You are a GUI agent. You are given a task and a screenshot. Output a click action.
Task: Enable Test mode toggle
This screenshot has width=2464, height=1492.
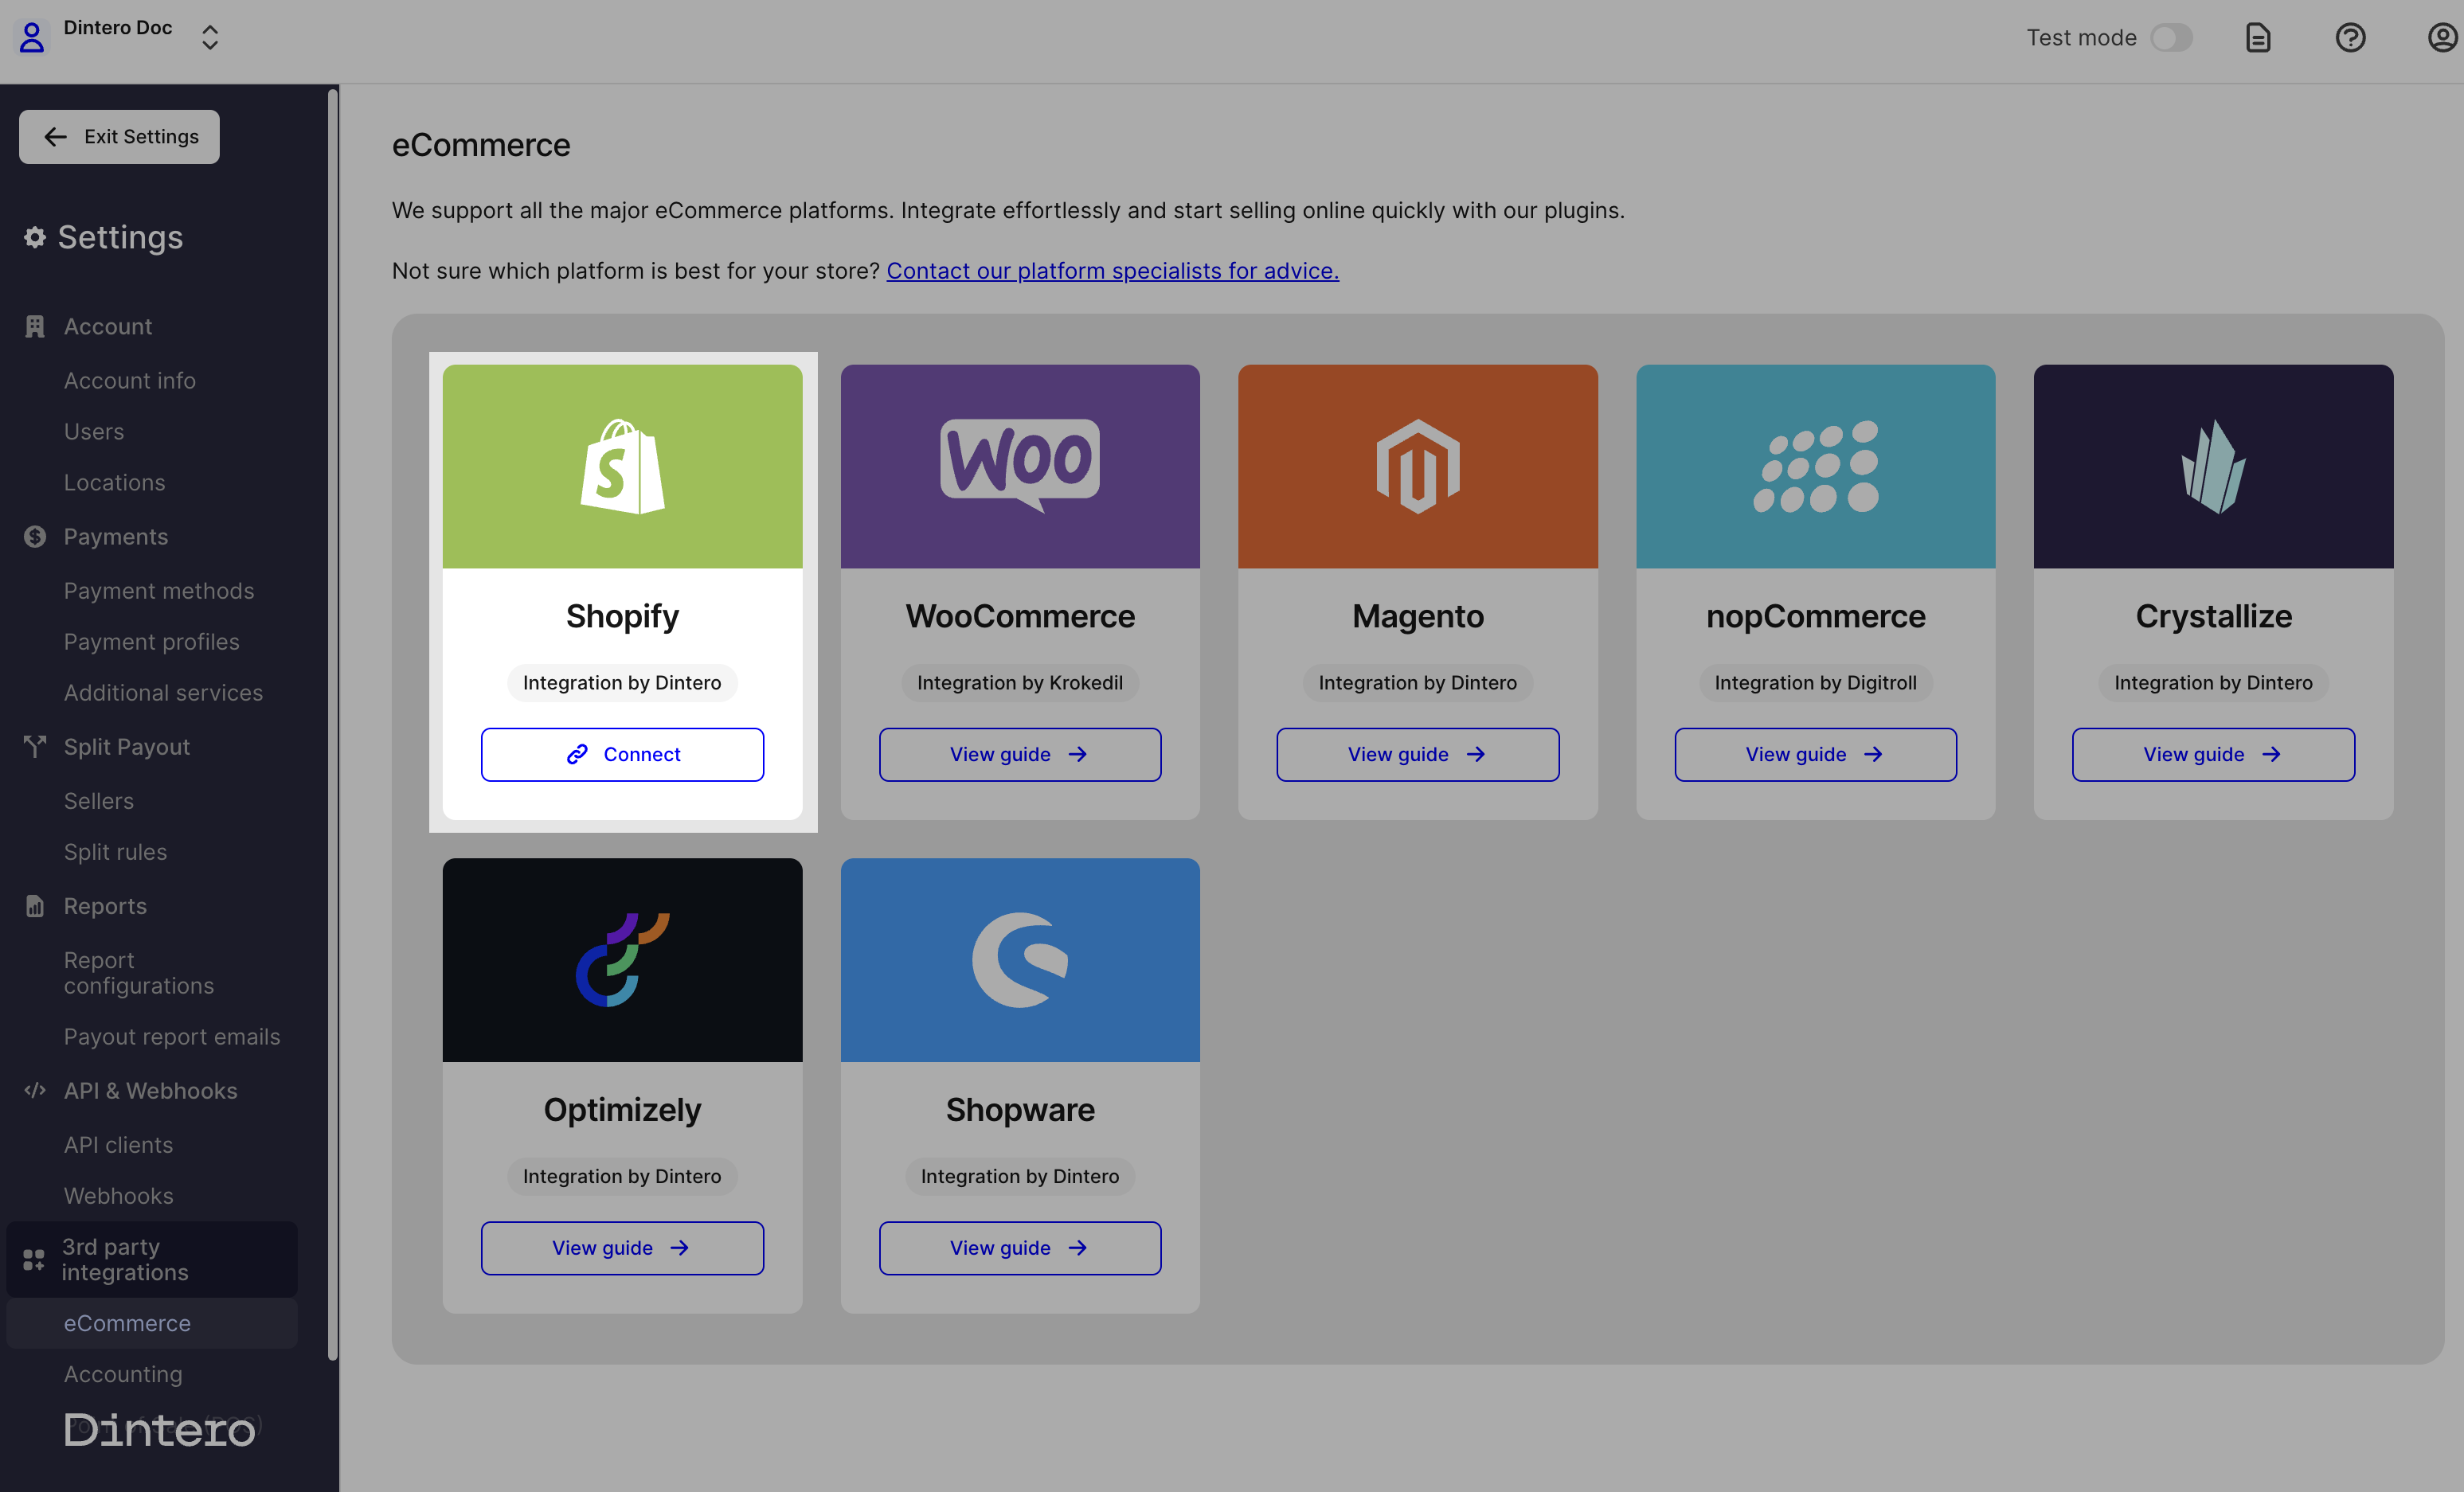pos(2170,35)
